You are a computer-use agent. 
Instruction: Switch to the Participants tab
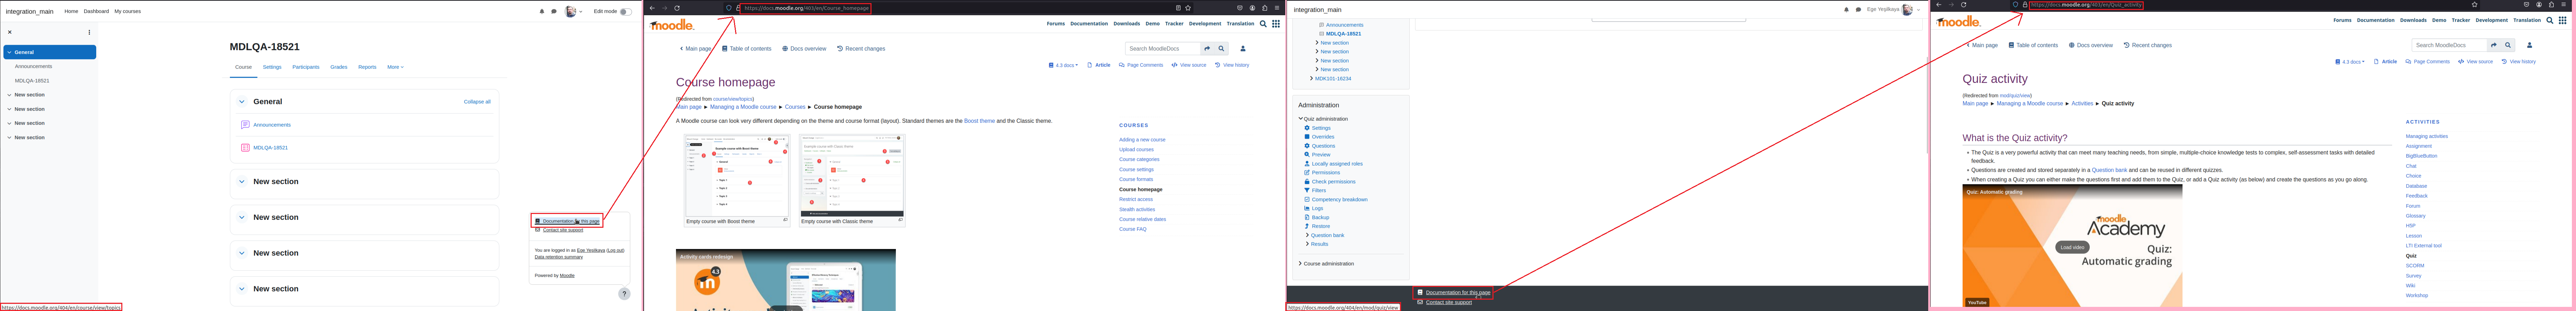[x=306, y=67]
